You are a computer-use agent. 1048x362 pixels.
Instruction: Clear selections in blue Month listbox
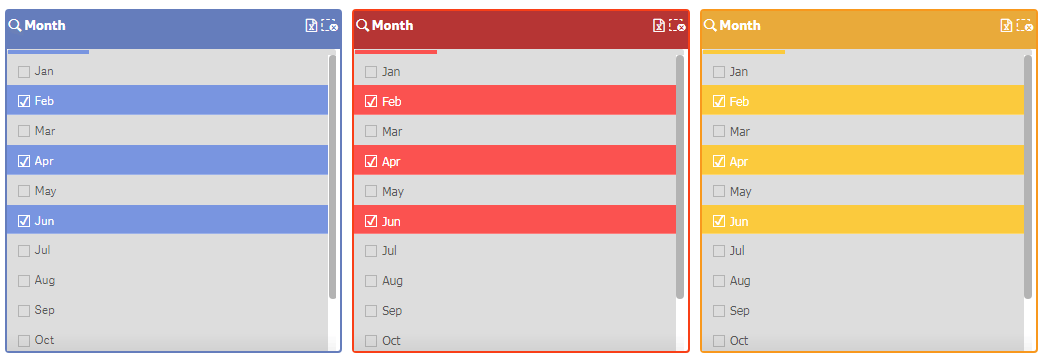pos(330,25)
